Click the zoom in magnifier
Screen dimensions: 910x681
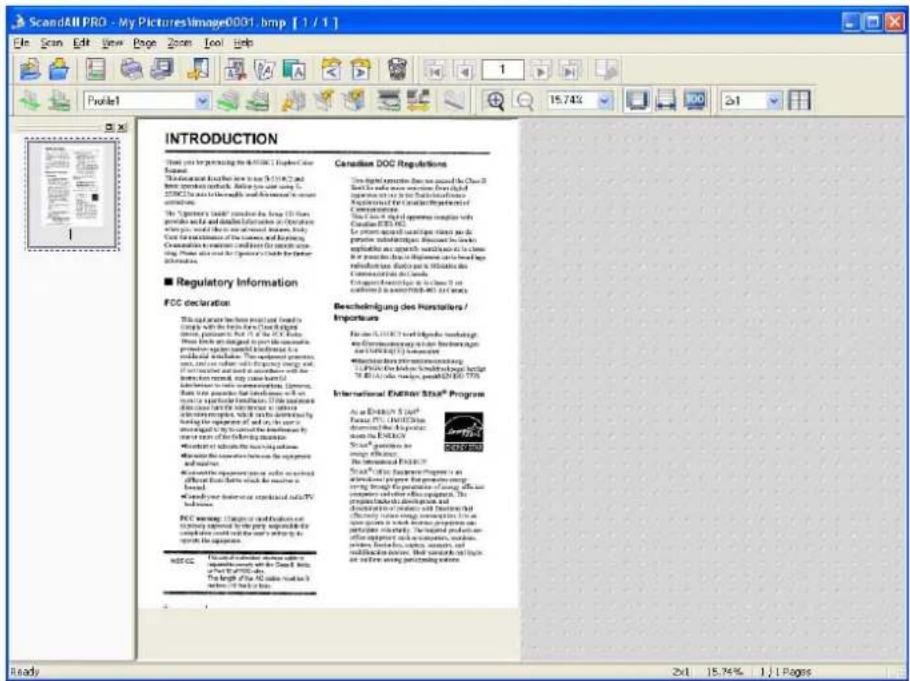(495, 100)
